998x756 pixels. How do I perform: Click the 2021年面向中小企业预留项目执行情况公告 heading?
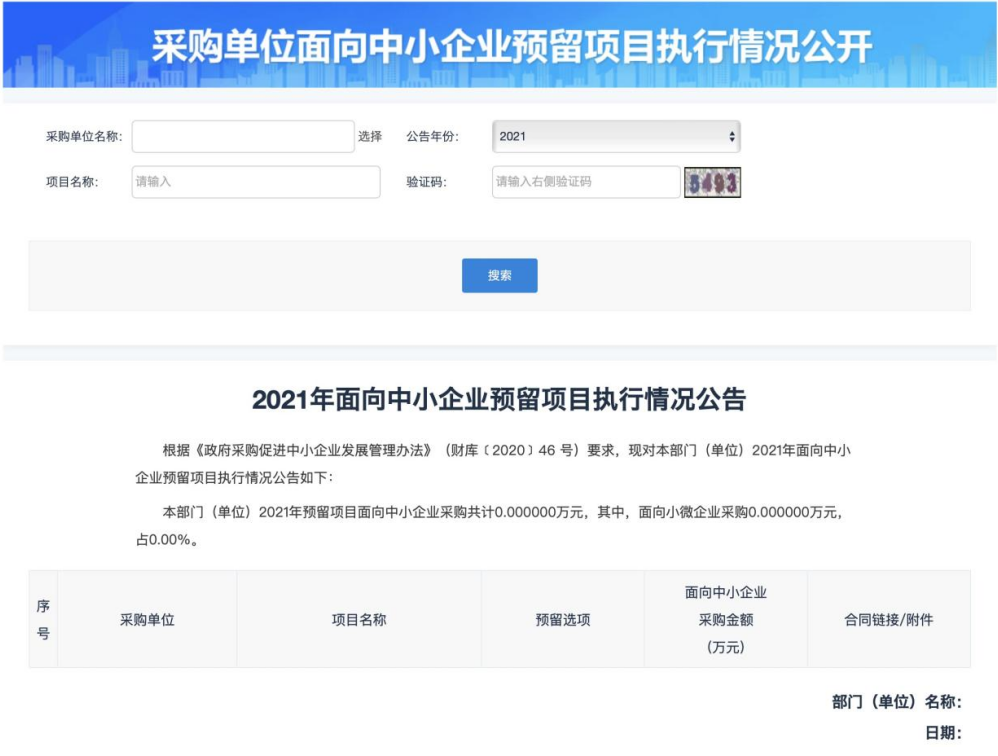pos(499,400)
